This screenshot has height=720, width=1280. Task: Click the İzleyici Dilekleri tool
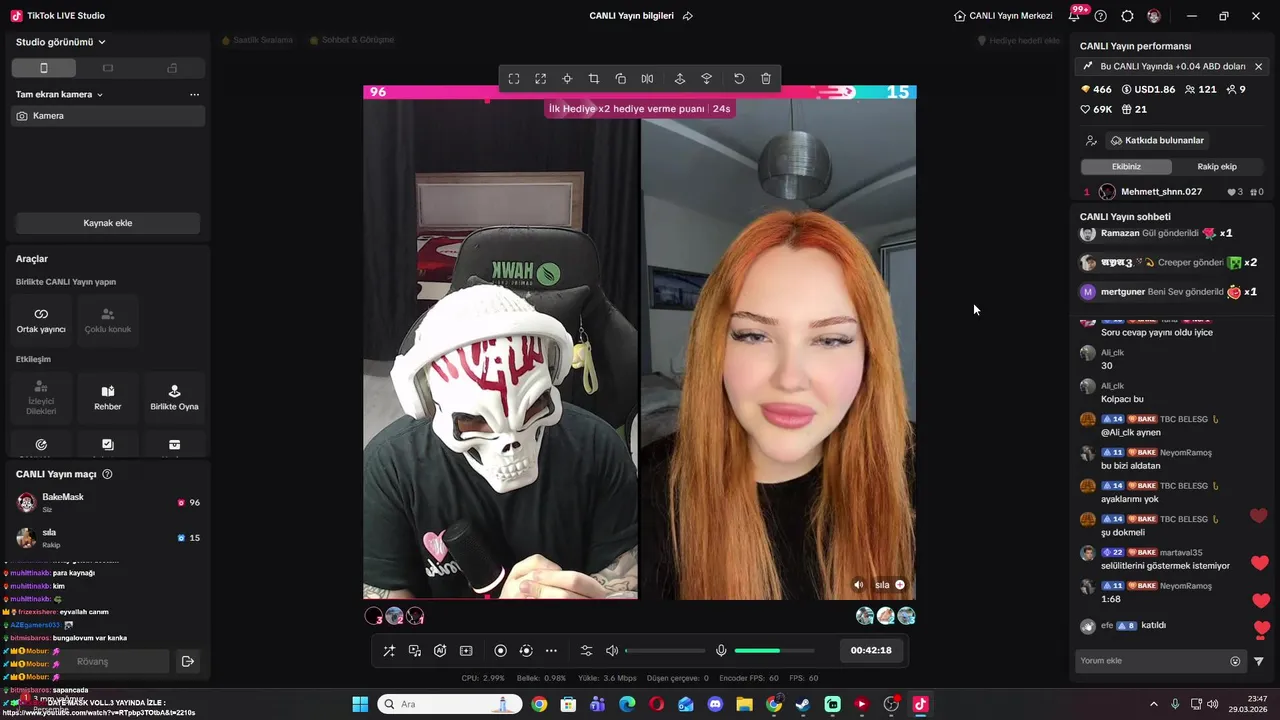[41, 397]
